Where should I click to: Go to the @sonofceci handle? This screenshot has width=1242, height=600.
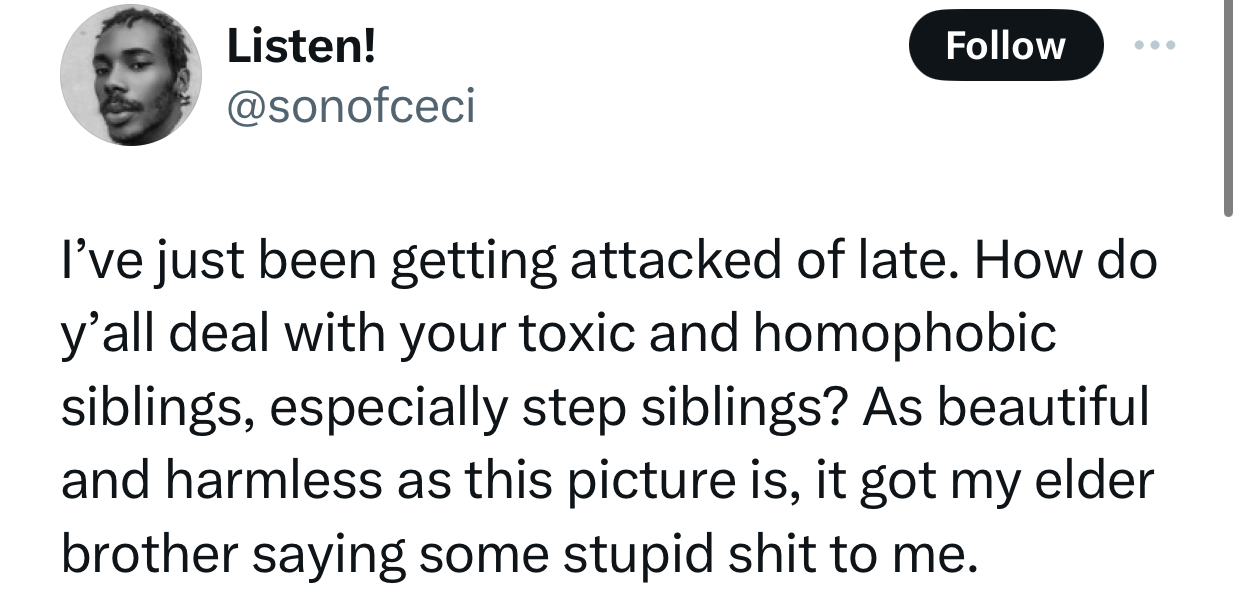coord(351,105)
